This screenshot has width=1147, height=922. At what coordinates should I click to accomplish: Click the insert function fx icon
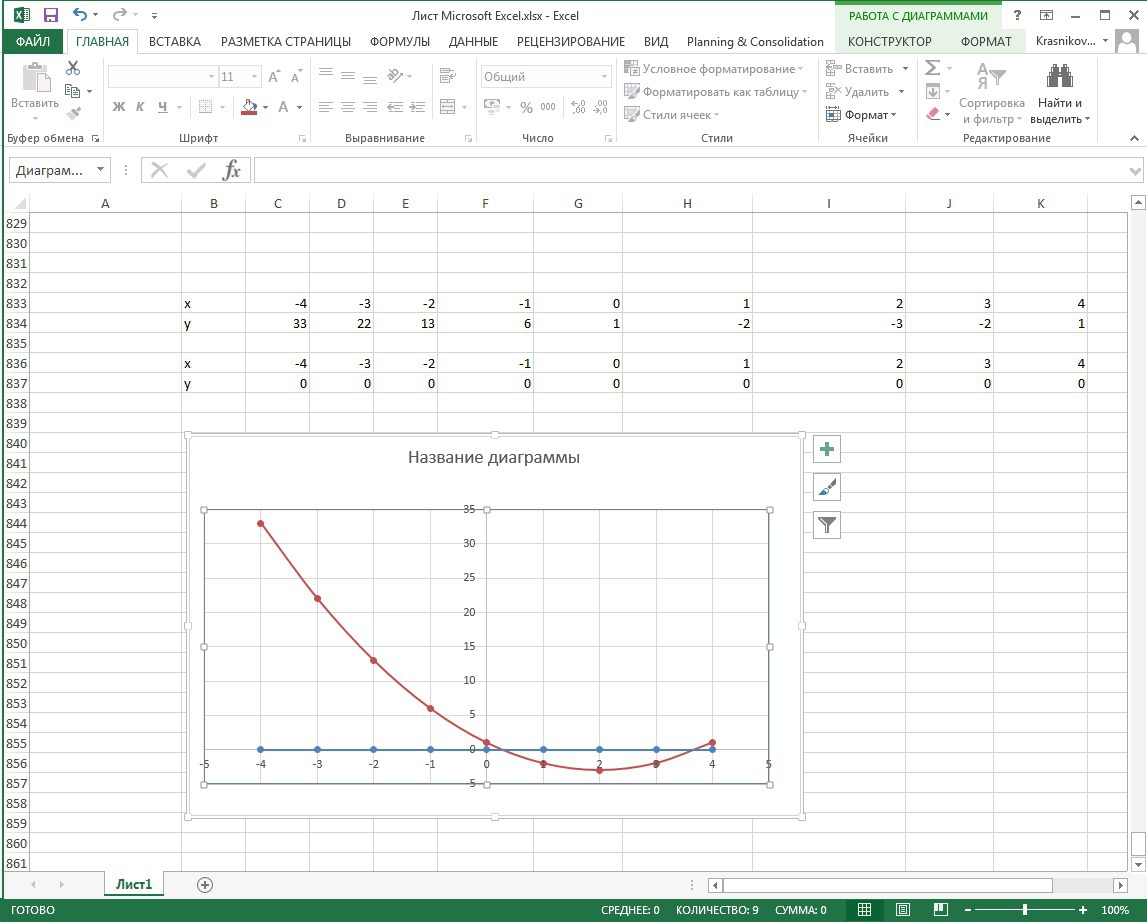(231, 170)
